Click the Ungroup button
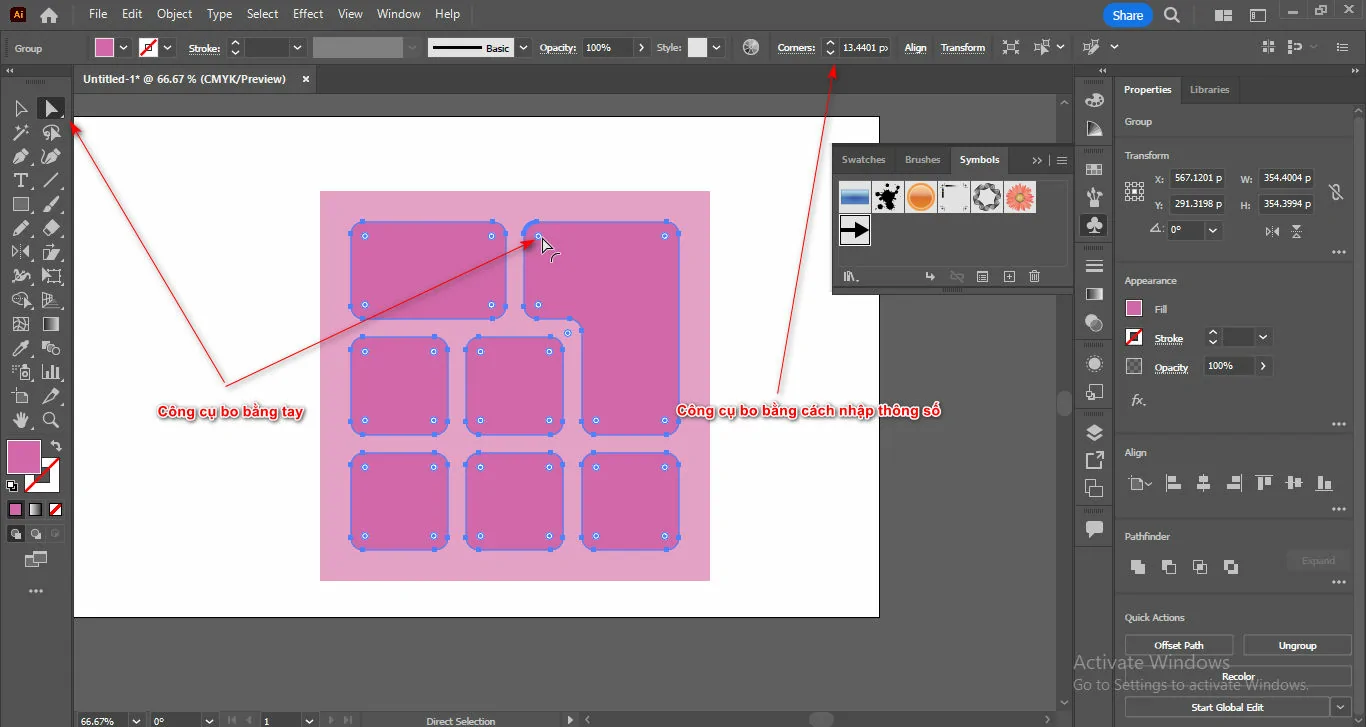 pyautogui.click(x=1297, y=645)
